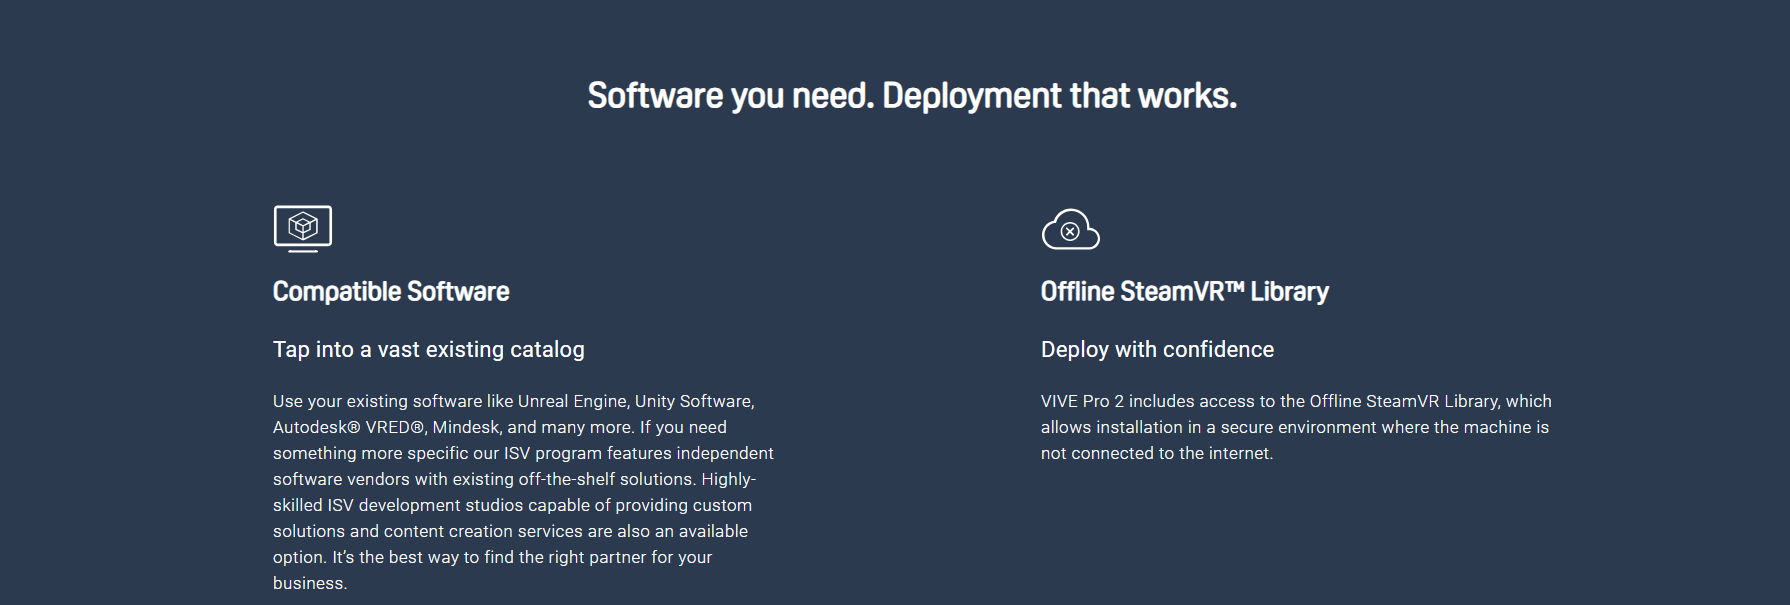Click the 'Software you need. Deployment that works.' headline
Screen dimensions: 1790x605
click(x=912, y=96)
